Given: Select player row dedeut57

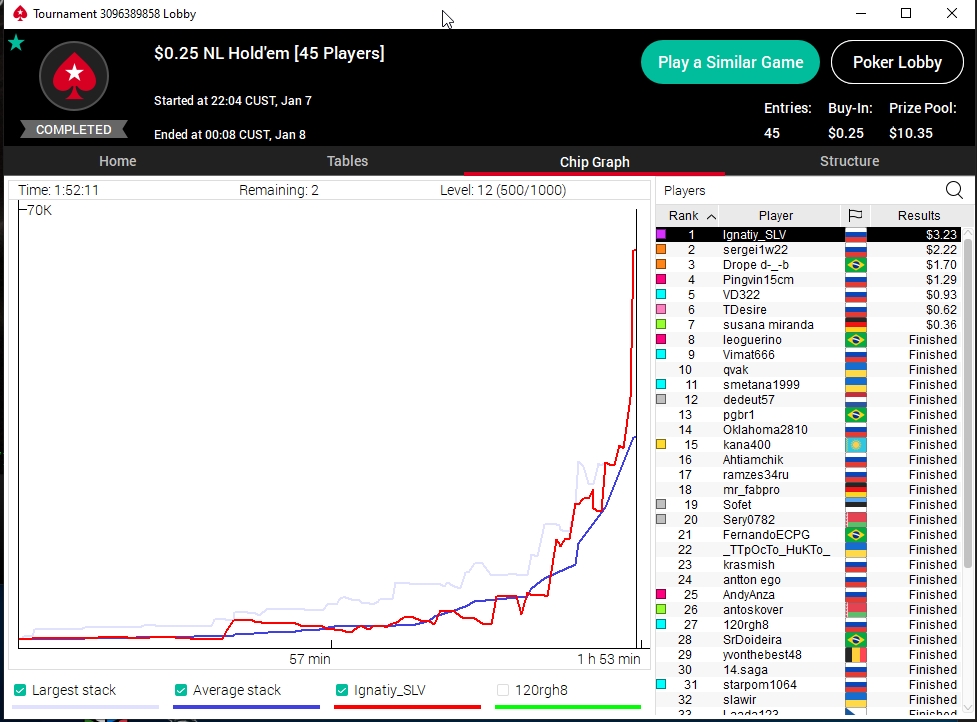Looking at the screenshot, I should coord(808,399).
